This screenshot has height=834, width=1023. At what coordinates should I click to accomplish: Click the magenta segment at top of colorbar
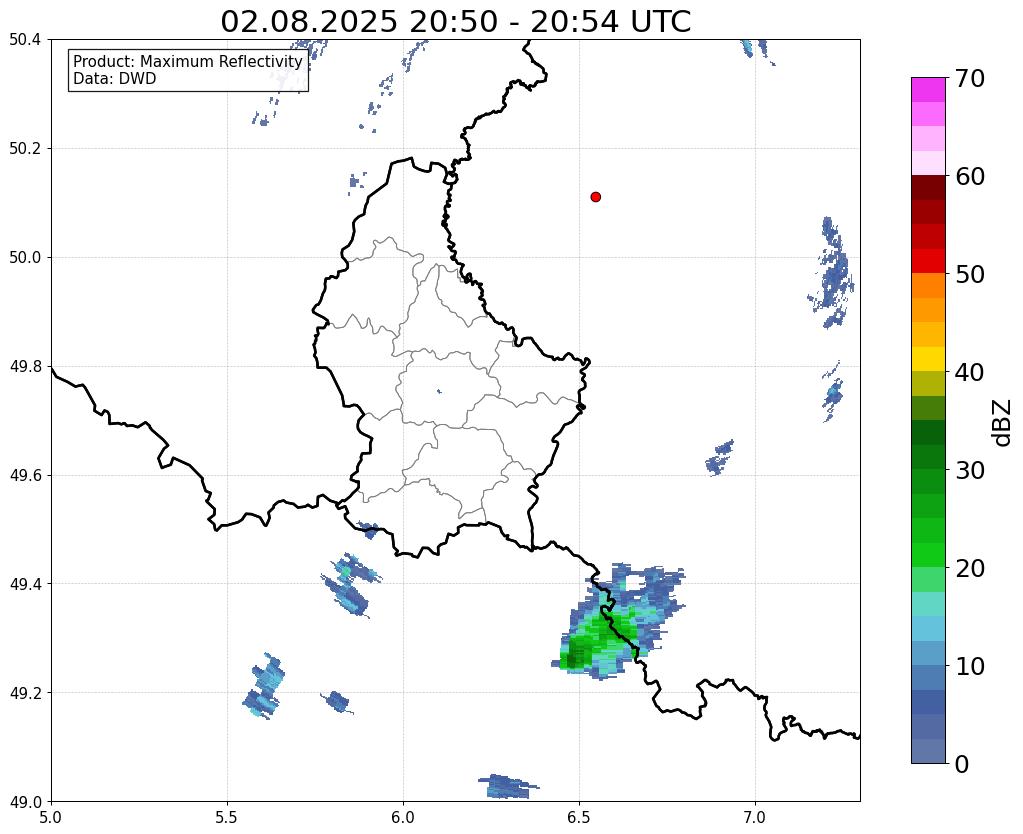click(928, 90)
